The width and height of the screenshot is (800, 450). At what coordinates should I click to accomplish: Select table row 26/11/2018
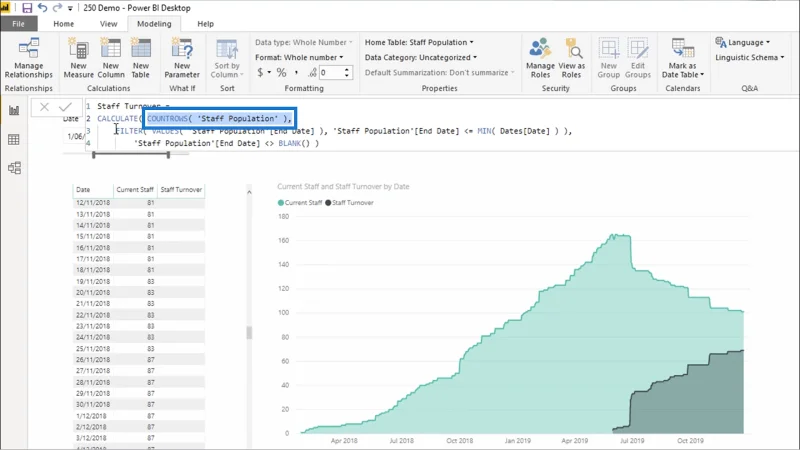(x=139, y=359)
